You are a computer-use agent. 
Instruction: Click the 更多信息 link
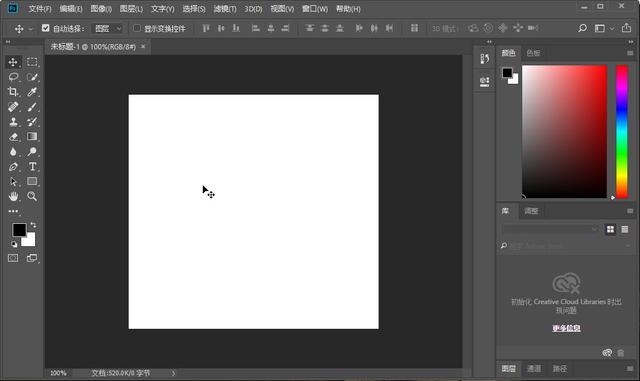tap(566, 328)
